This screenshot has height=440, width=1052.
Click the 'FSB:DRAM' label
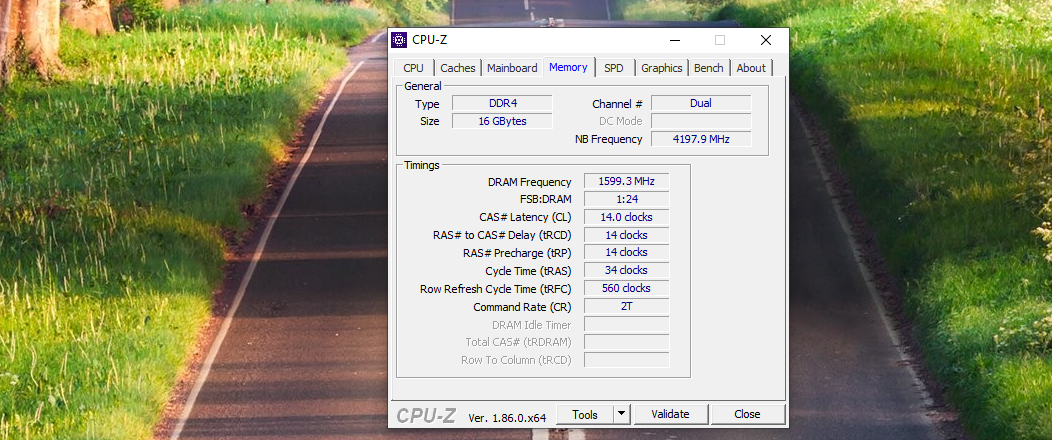(x=545, y=200)
